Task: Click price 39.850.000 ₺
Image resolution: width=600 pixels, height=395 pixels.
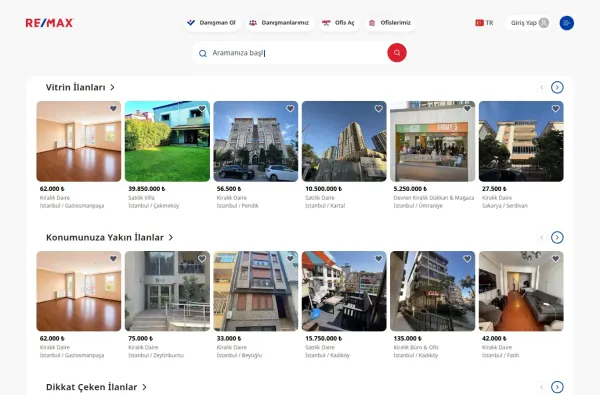Action: tap(147, 189)
